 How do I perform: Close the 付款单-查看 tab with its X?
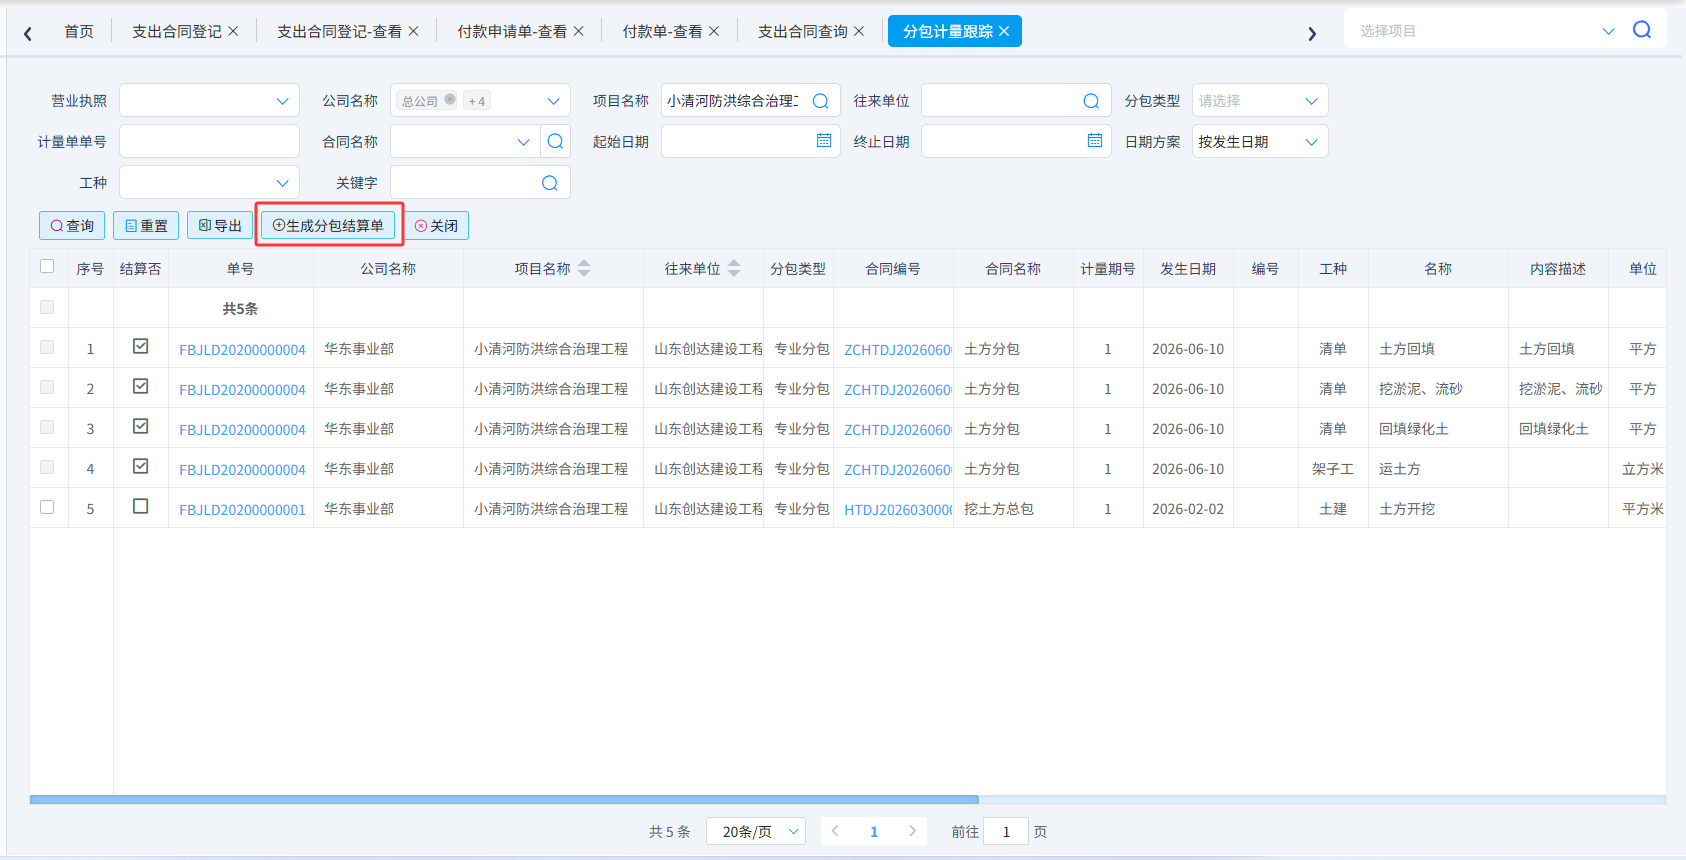tap(714, 31)
